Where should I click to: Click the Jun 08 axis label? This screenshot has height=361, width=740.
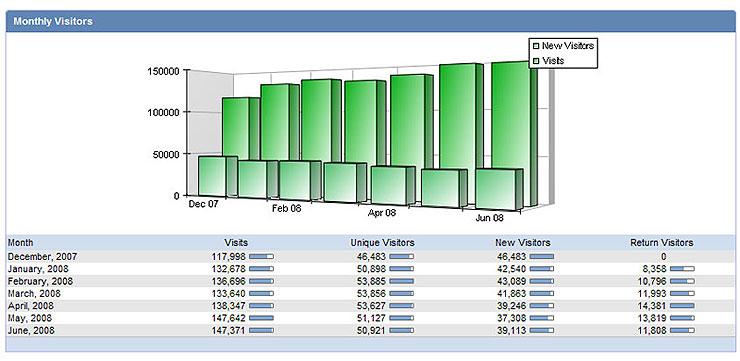tap(489, 218)
